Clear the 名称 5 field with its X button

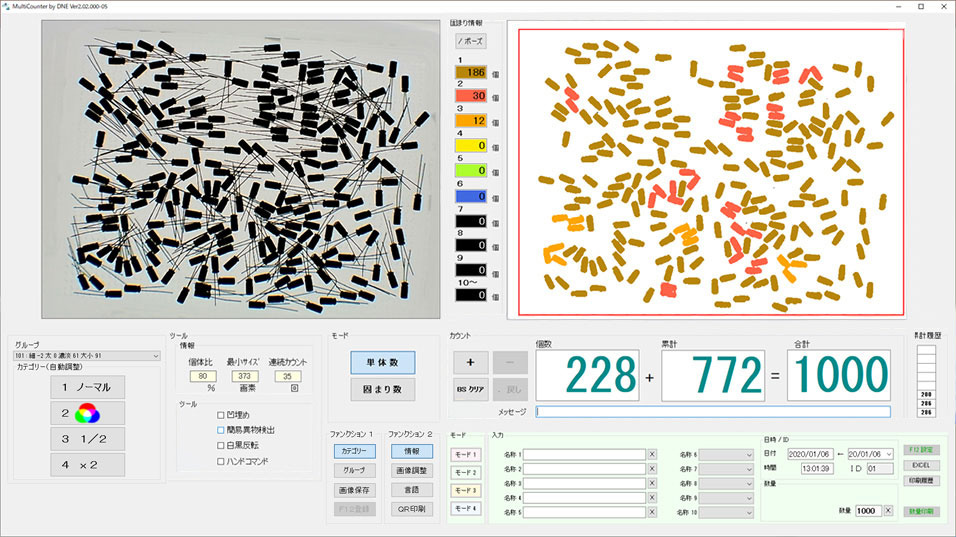pos(652,512)
